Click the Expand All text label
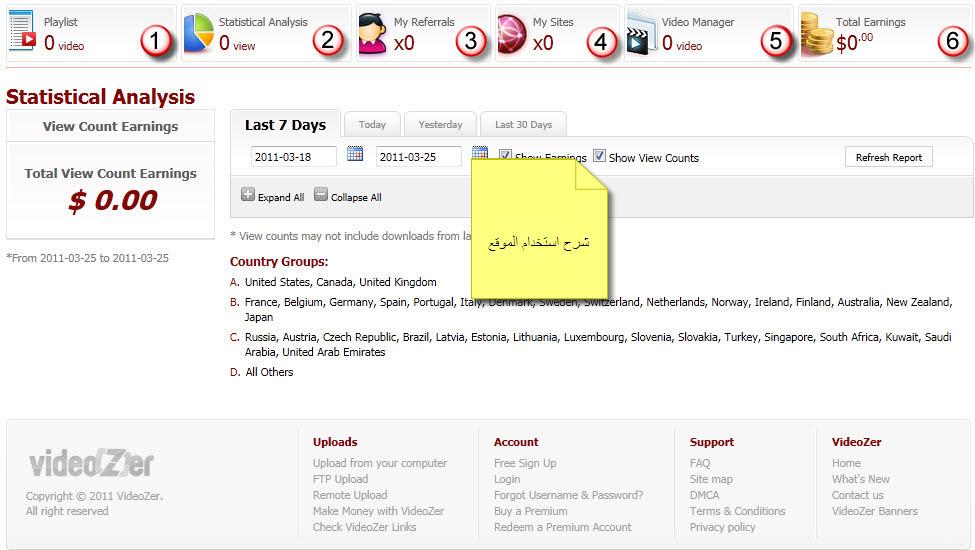975x550 pixels. 280,197
